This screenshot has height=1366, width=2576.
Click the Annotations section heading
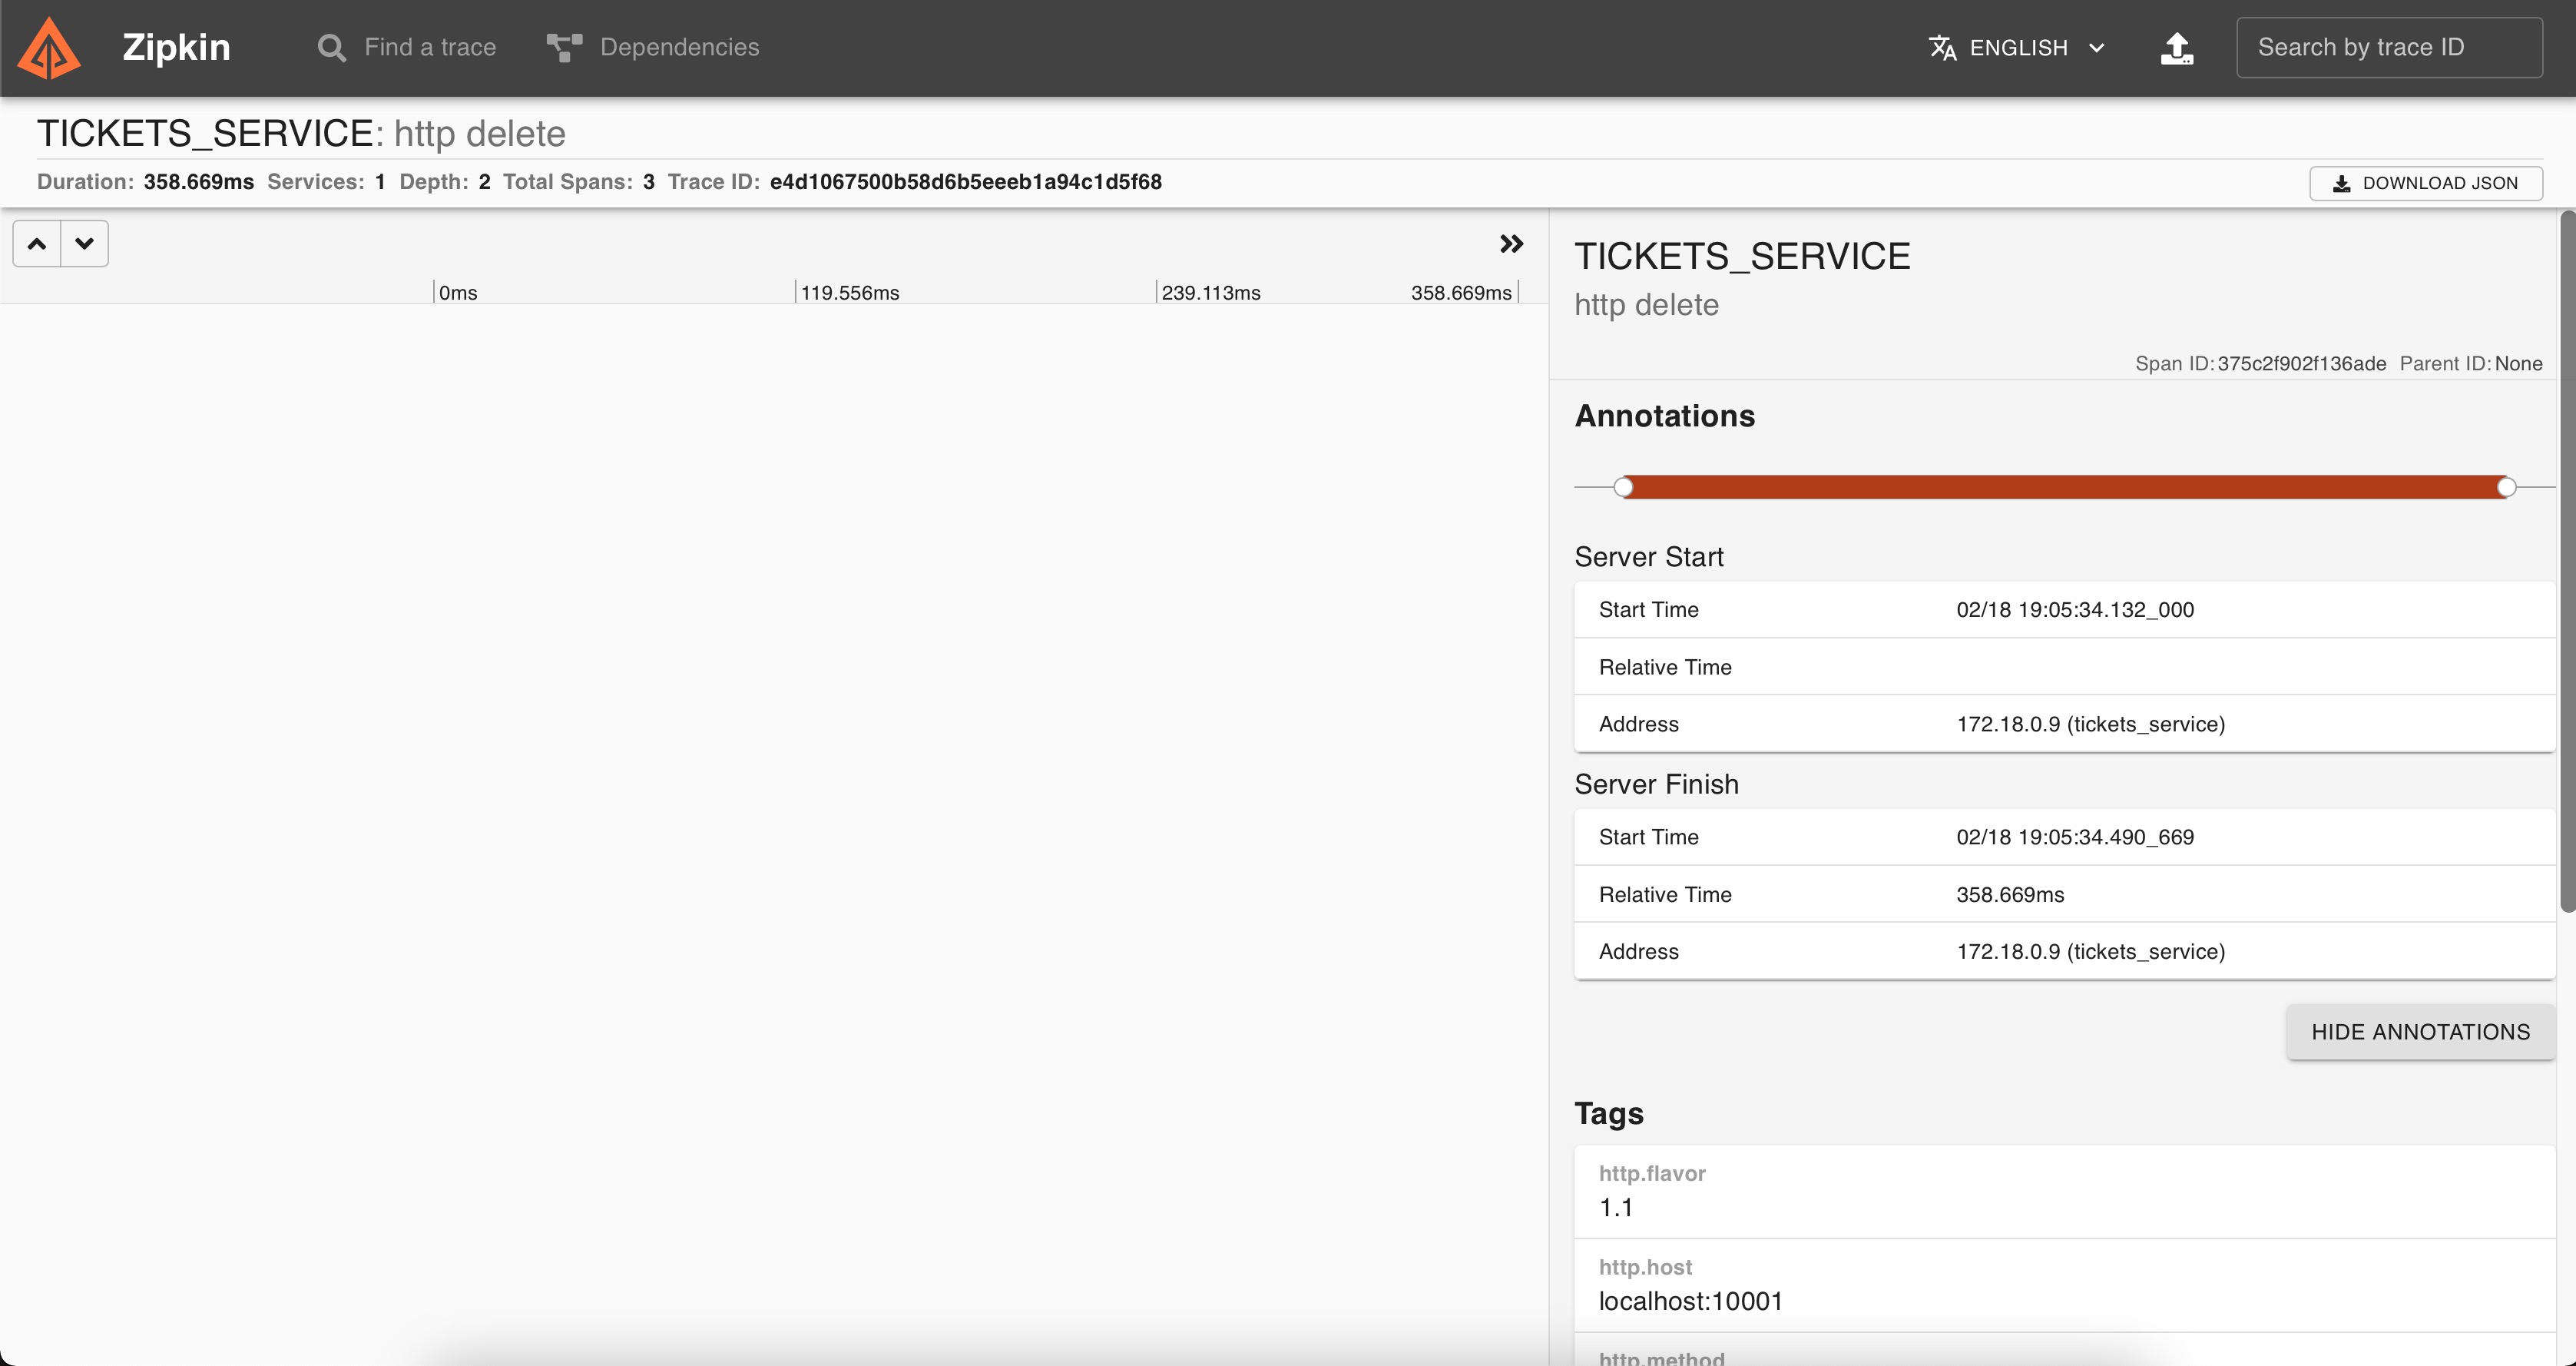pos(1664,416)
